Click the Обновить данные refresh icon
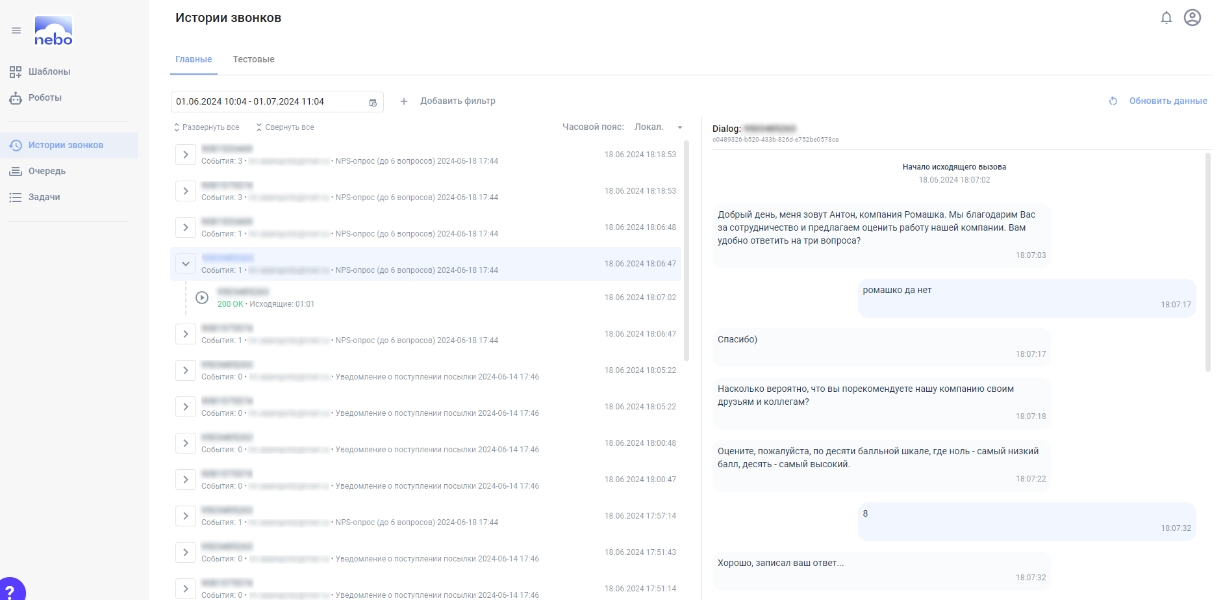This screenshot has height=600, width=1221. (1113, 101)
